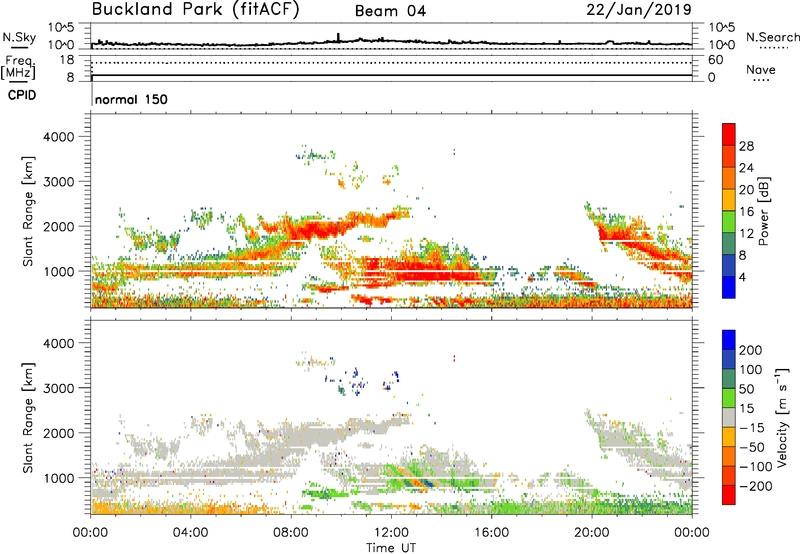Click the 'N.Search' legend label
This screenshot has height=554, width=800.
773,37
